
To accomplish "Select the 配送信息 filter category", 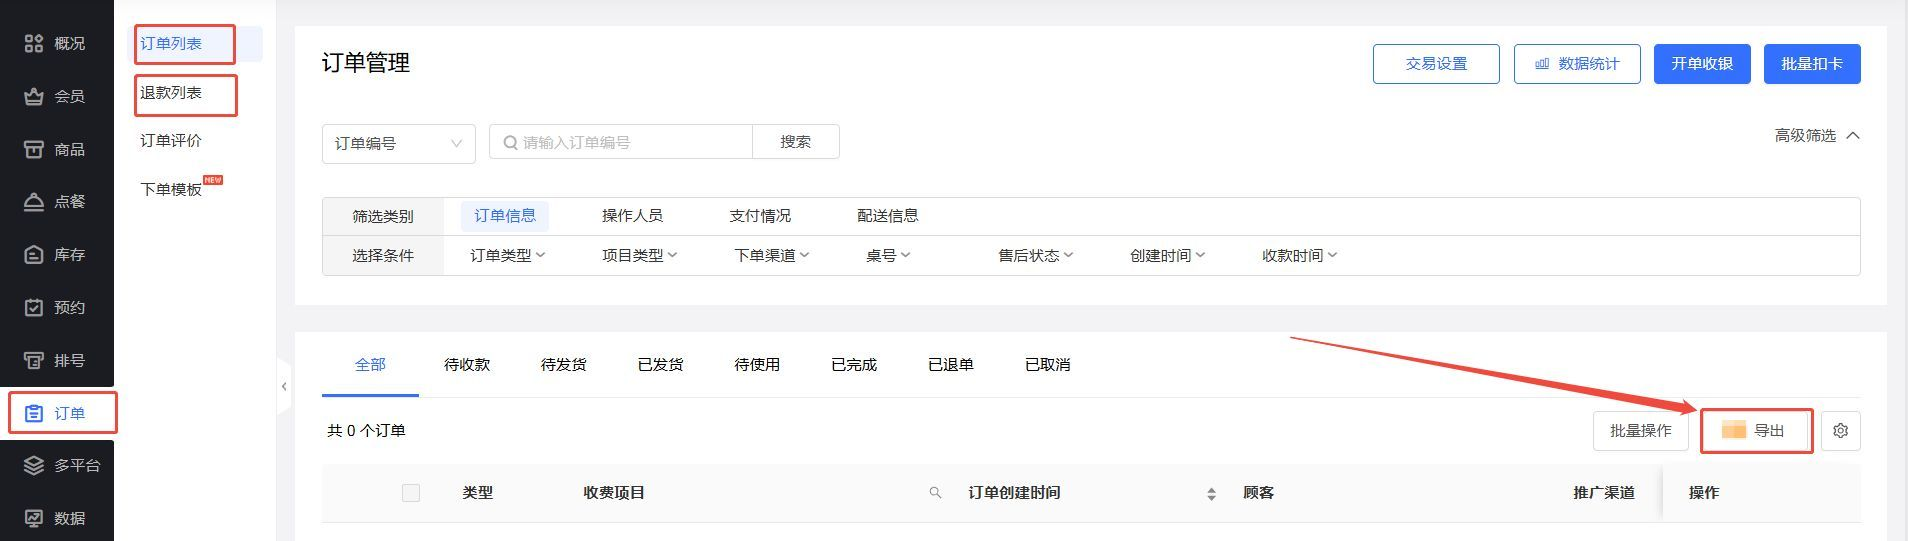I will (x=888, y=216).
